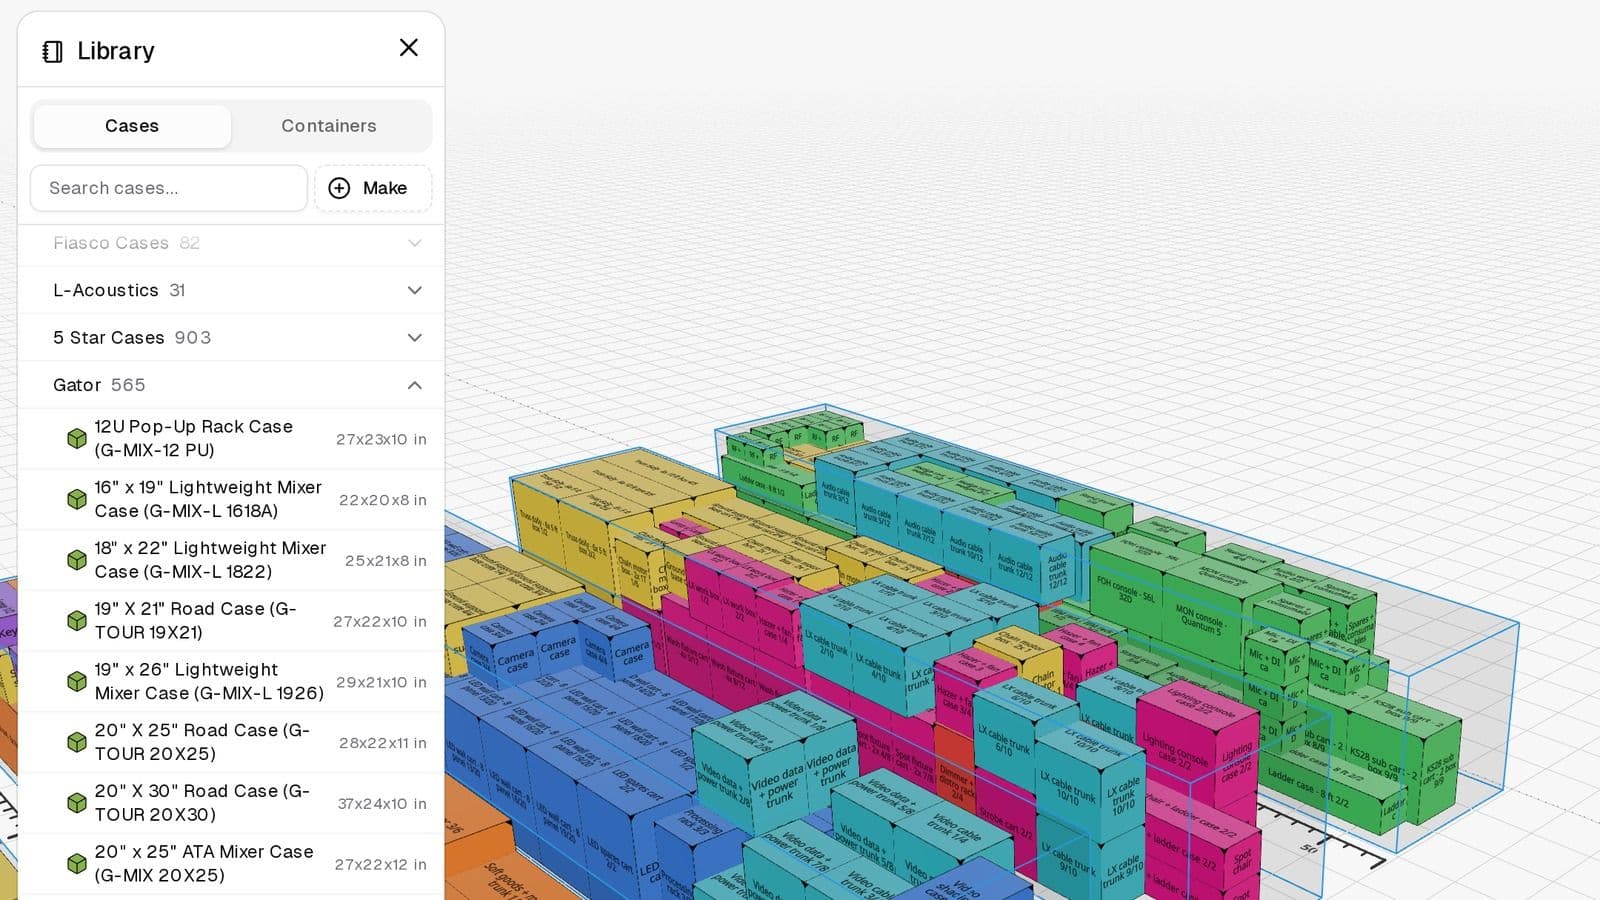Click cube icon for 20" X 30" Road Case
This screenshot has width=1600, height=900.
point(77,803)
